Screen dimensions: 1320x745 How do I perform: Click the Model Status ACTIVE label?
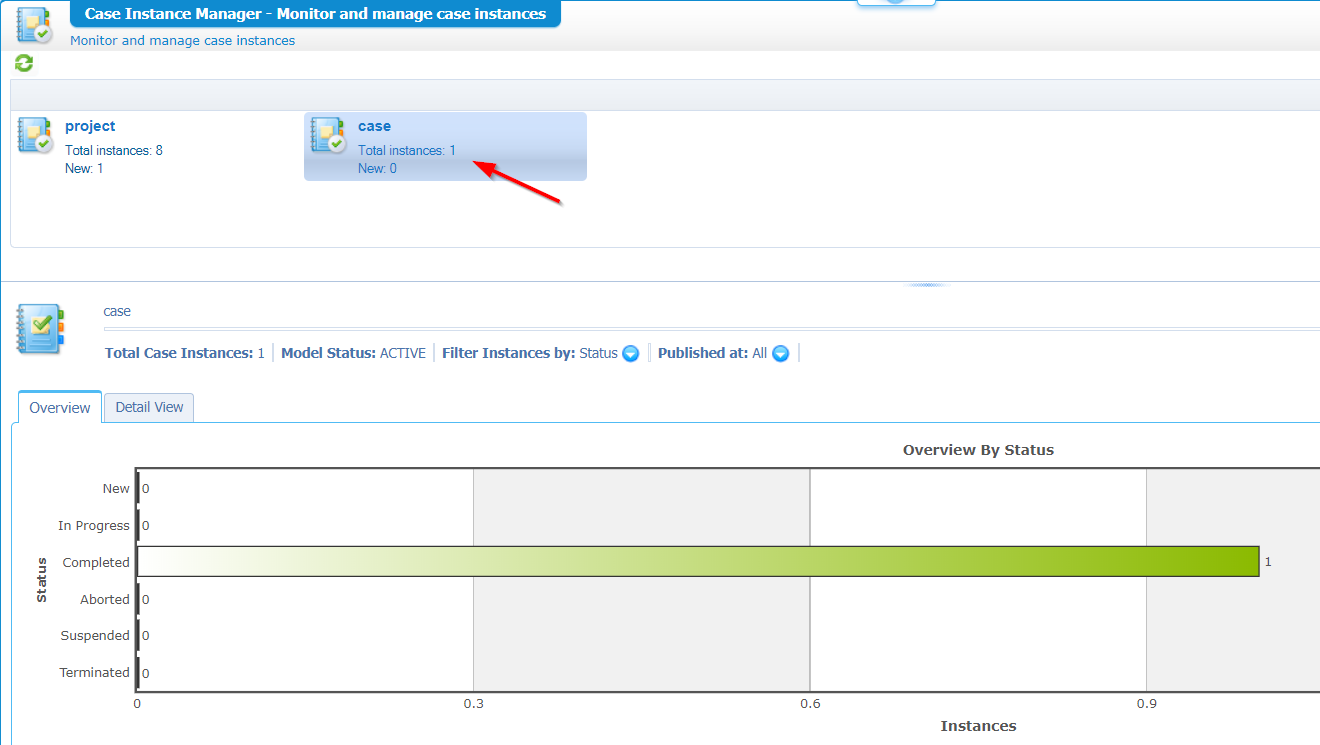pos(353,353)
